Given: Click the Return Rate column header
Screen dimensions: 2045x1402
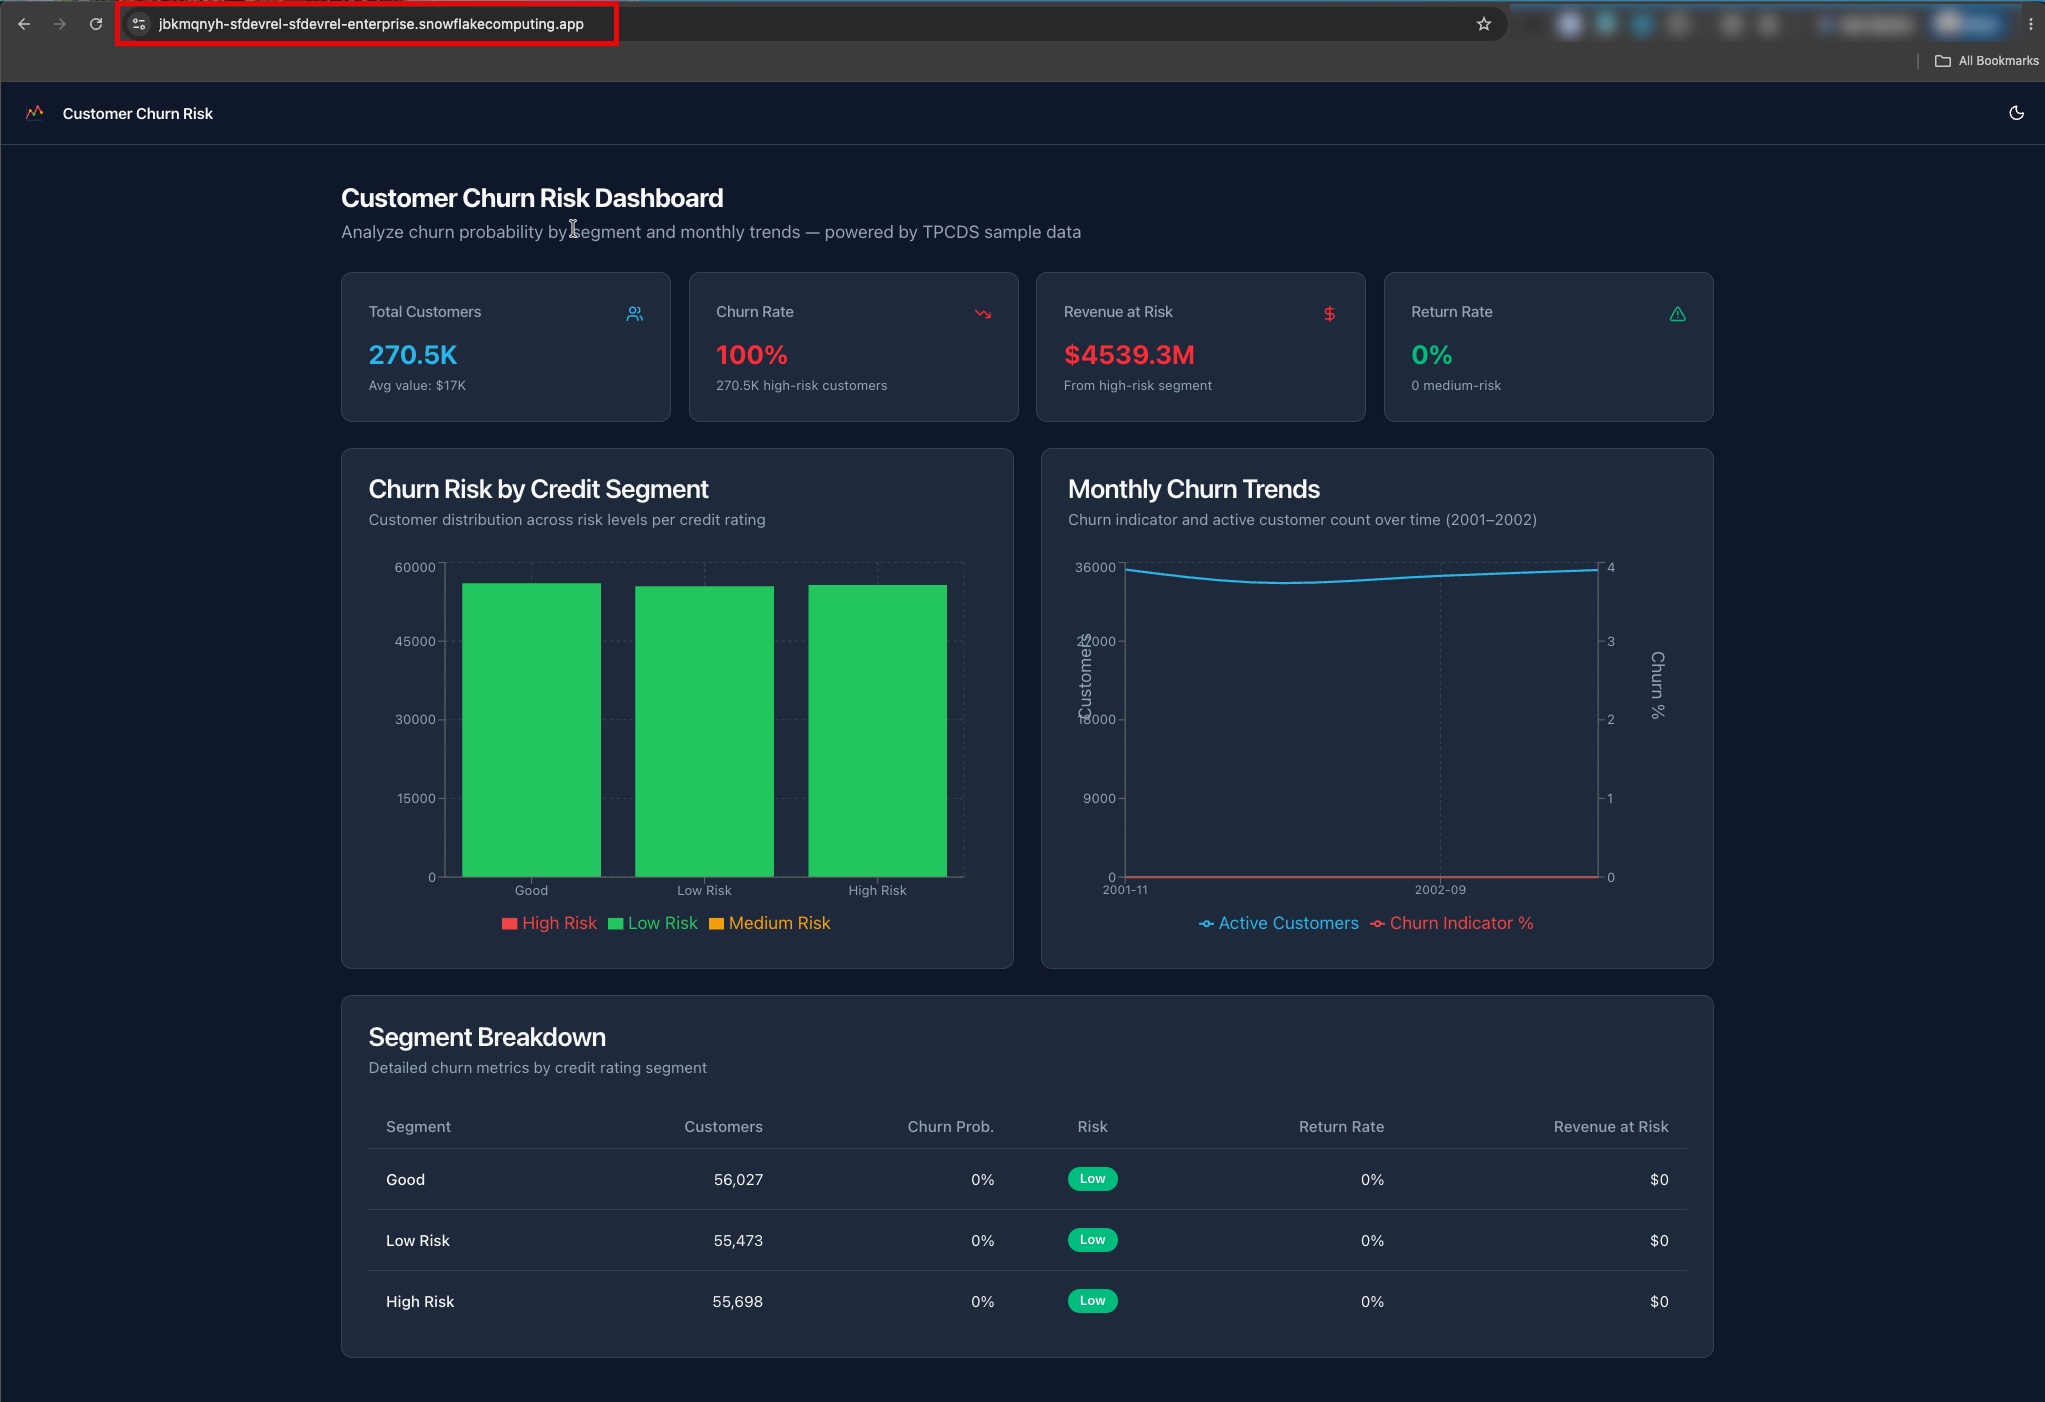Looking at the screenshot, I should (x=1341, y=1127).
